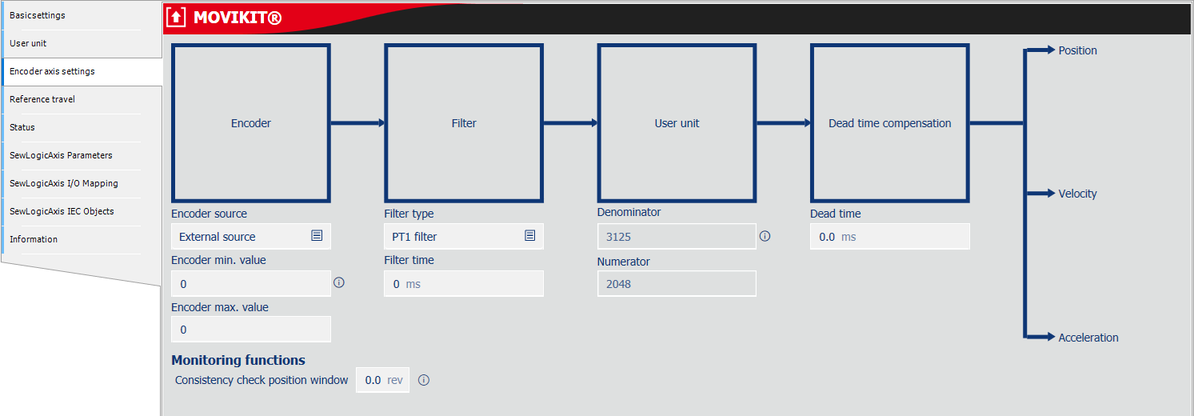Click the Encoder max. value field
The height and width of the screenshot is (416, 1194).
[x=250, y=329]
